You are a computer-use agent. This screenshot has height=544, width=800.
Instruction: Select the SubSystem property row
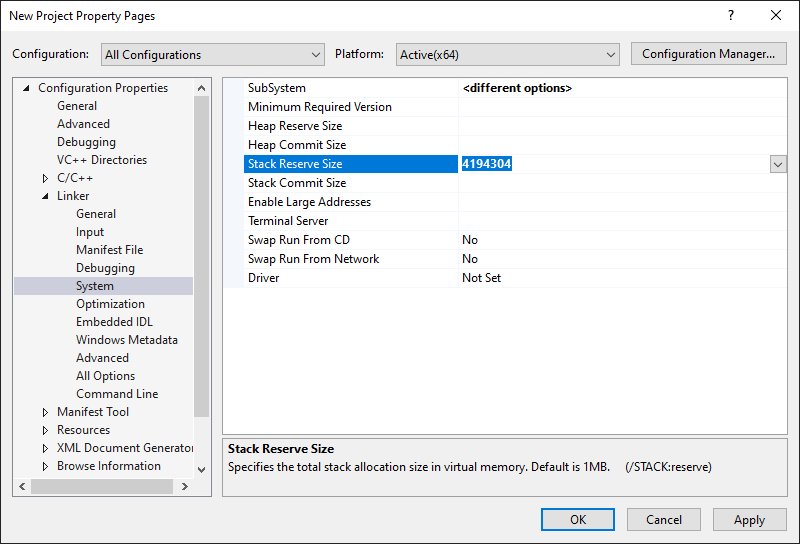[x=277, y=88]
